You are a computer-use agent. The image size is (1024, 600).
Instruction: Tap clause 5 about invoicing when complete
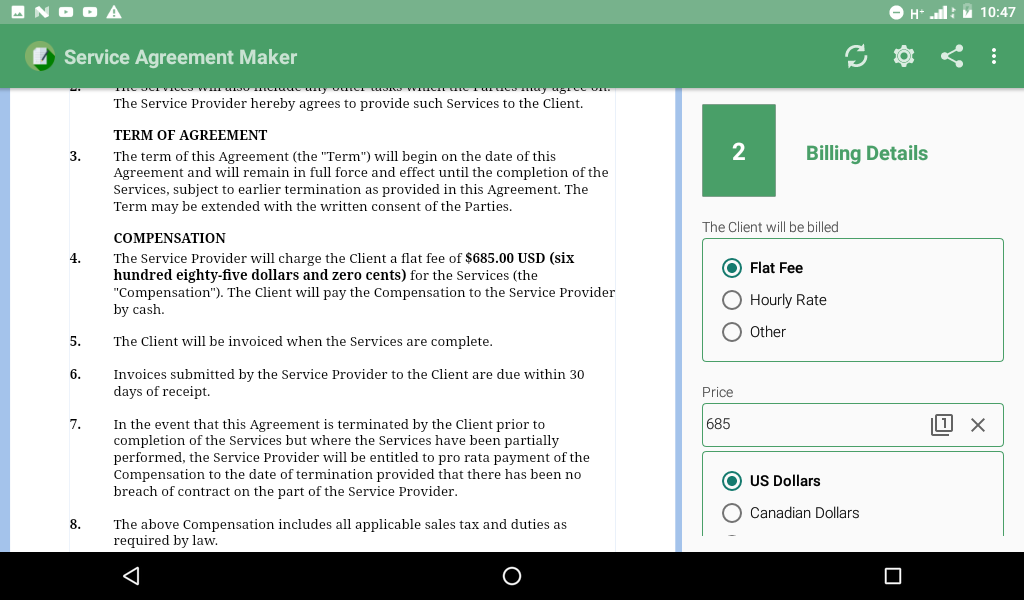(303, 341)
